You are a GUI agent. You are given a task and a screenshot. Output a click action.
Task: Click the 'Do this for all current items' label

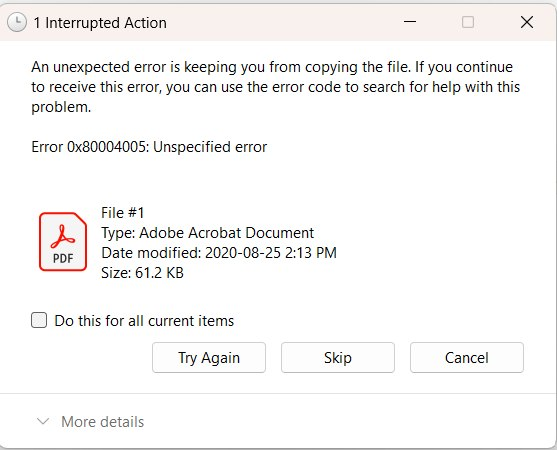[x=144, y=321]
